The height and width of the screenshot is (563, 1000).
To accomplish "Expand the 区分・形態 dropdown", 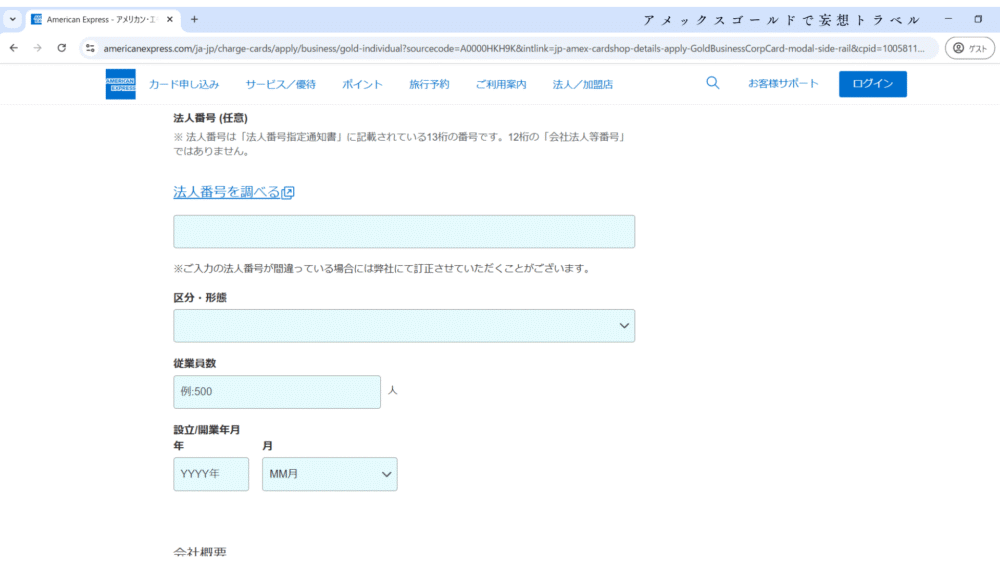I will pos(404,326).
